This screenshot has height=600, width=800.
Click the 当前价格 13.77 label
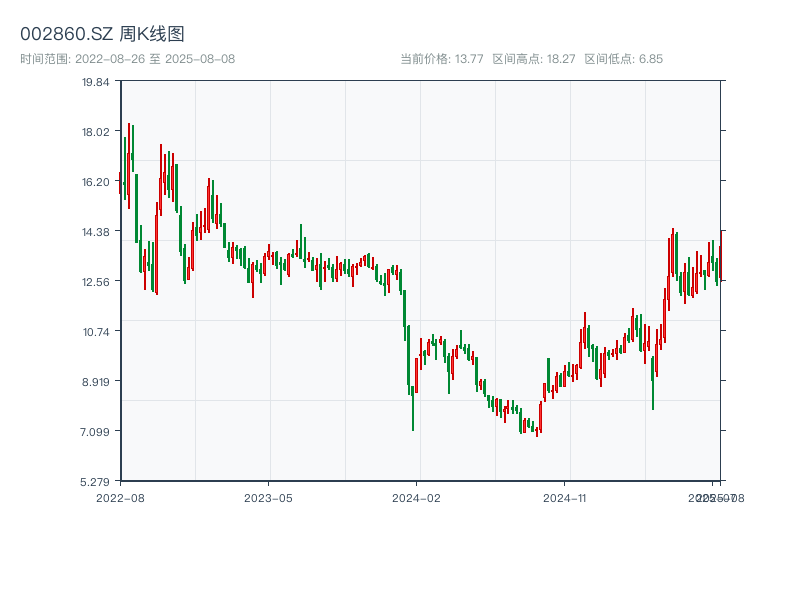coord(442,59)
